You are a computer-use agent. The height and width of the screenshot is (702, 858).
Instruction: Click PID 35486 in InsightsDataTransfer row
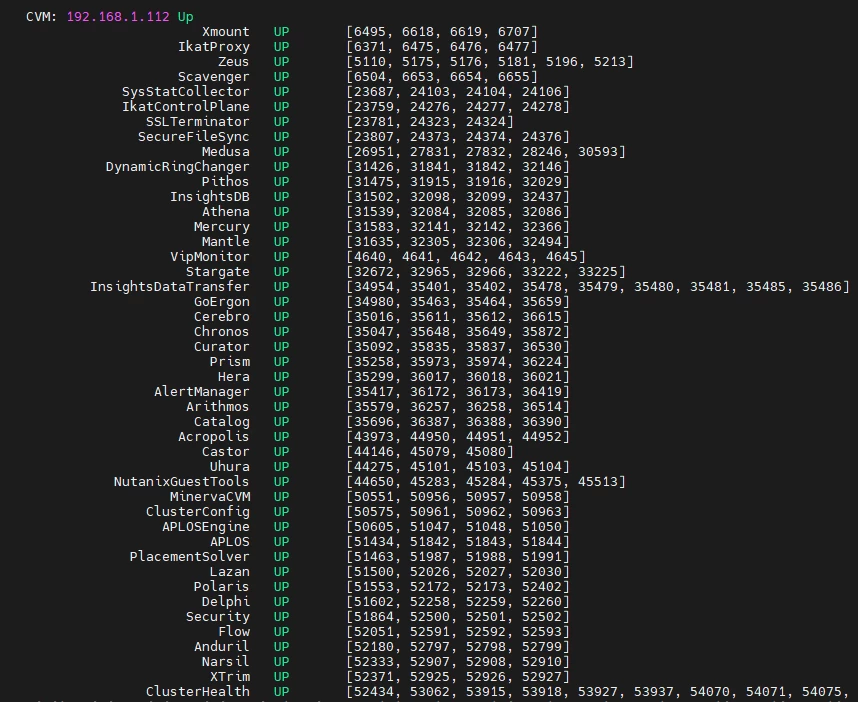pyautogui.click(x=821, y=287)
